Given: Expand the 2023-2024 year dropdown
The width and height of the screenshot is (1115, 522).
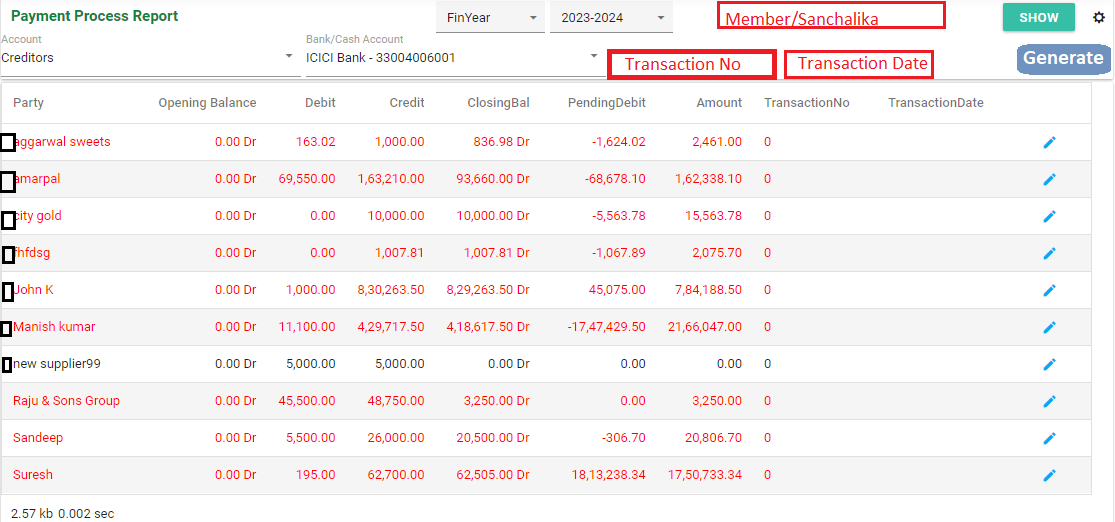Looking at the screenshot, I should pos(611,18).
